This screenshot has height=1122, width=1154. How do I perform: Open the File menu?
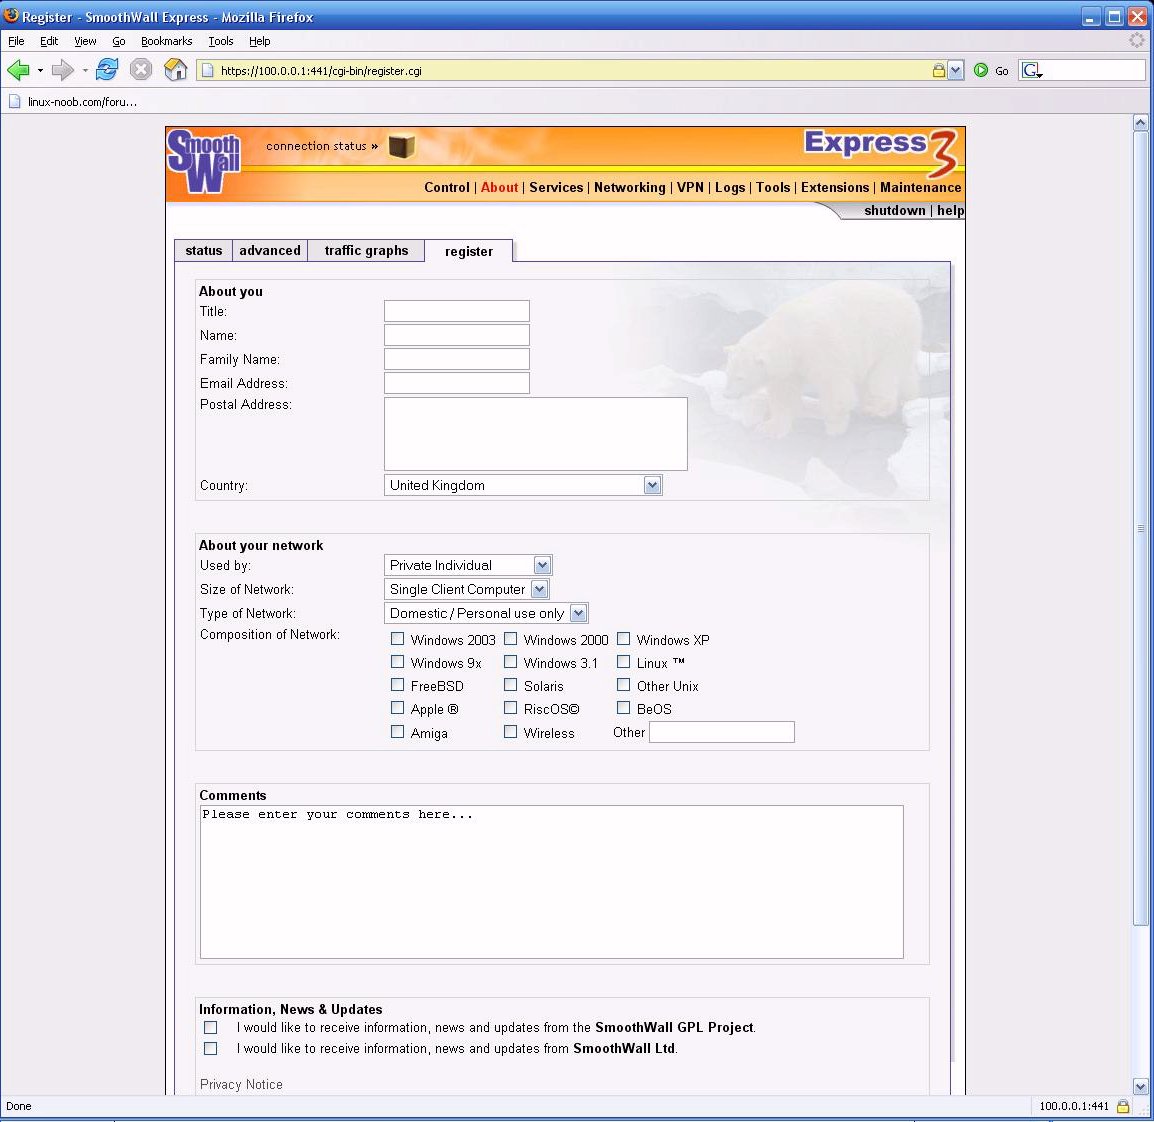pos(16,41)
